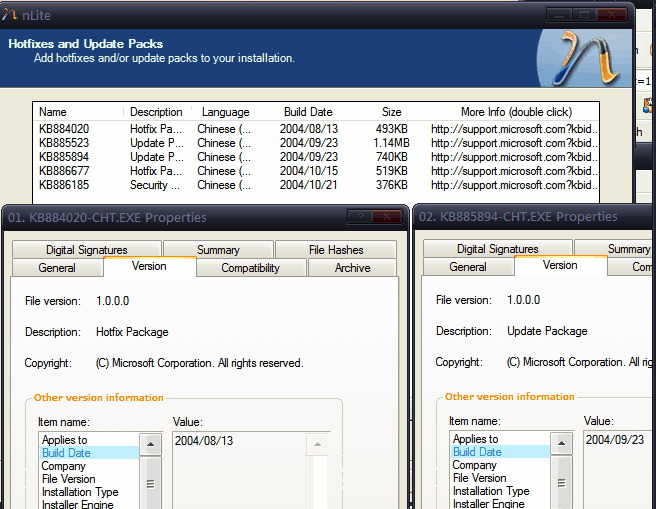This screenshot has width=656, height=509.
Task: Select 'Installer Engine' item in KB885894 Properties
Action: coord(500,503)
